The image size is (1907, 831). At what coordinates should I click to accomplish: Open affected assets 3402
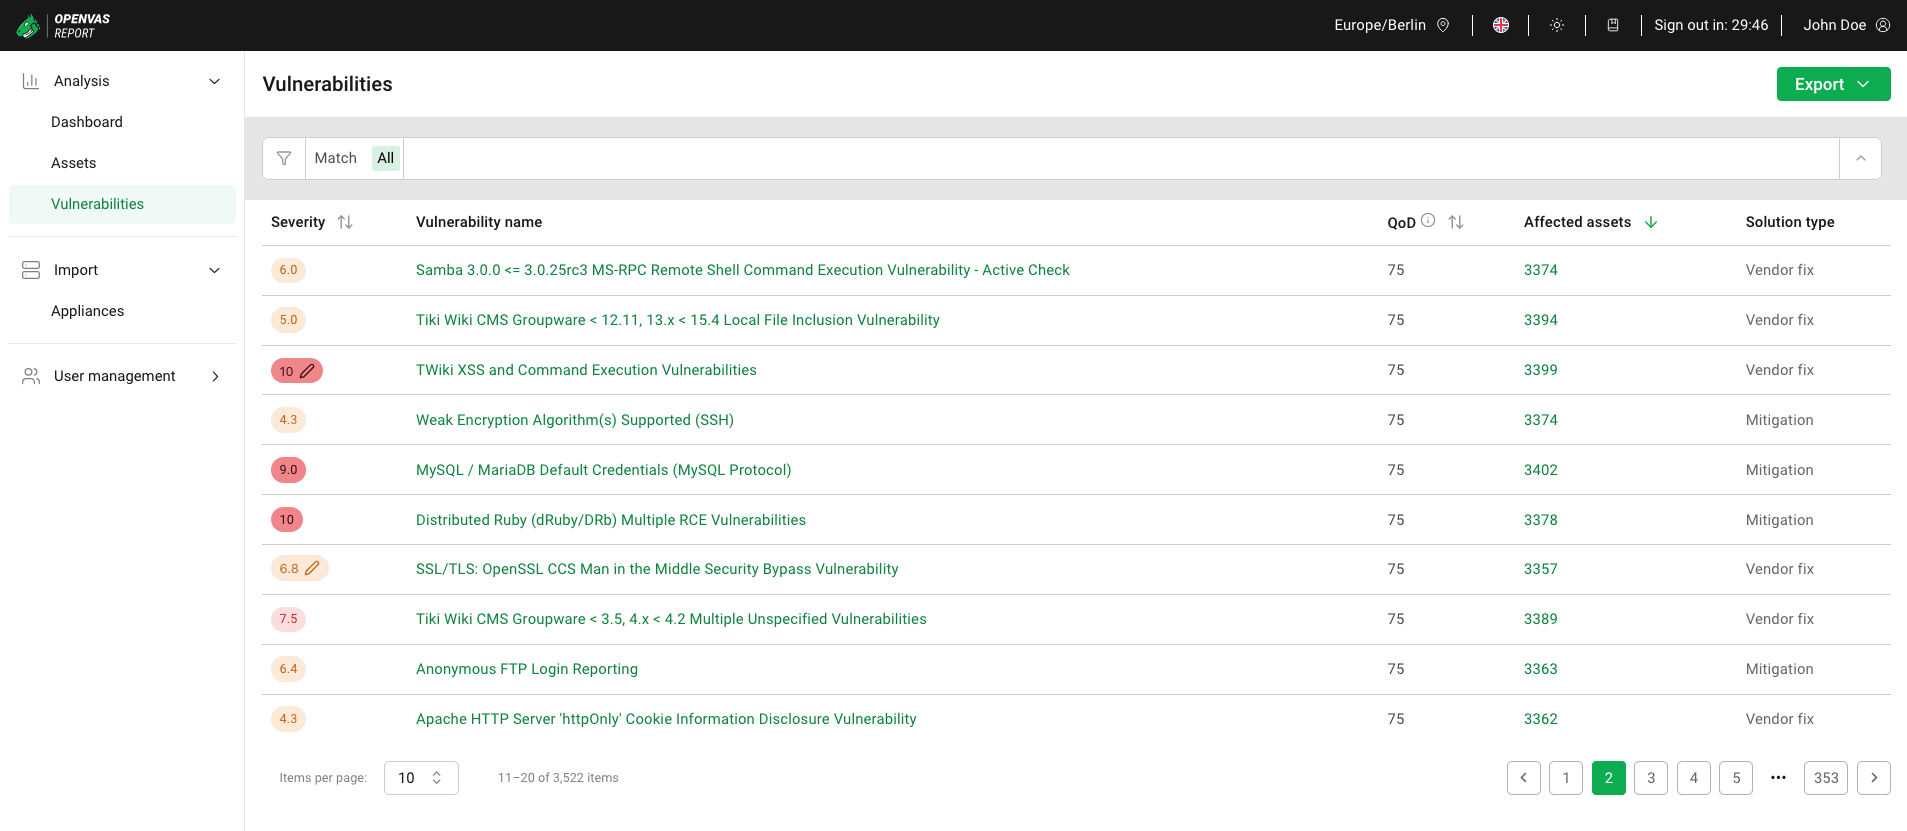point(1541,470)
